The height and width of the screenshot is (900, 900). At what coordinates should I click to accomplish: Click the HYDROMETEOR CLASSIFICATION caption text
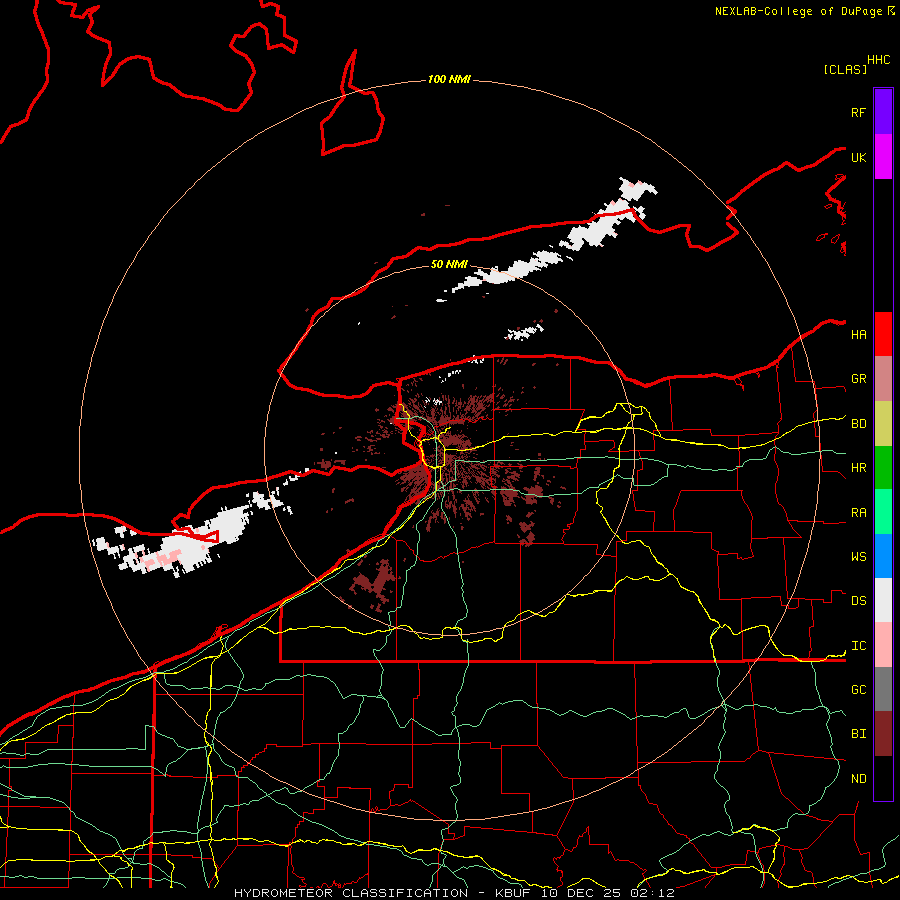click(351, 893)
